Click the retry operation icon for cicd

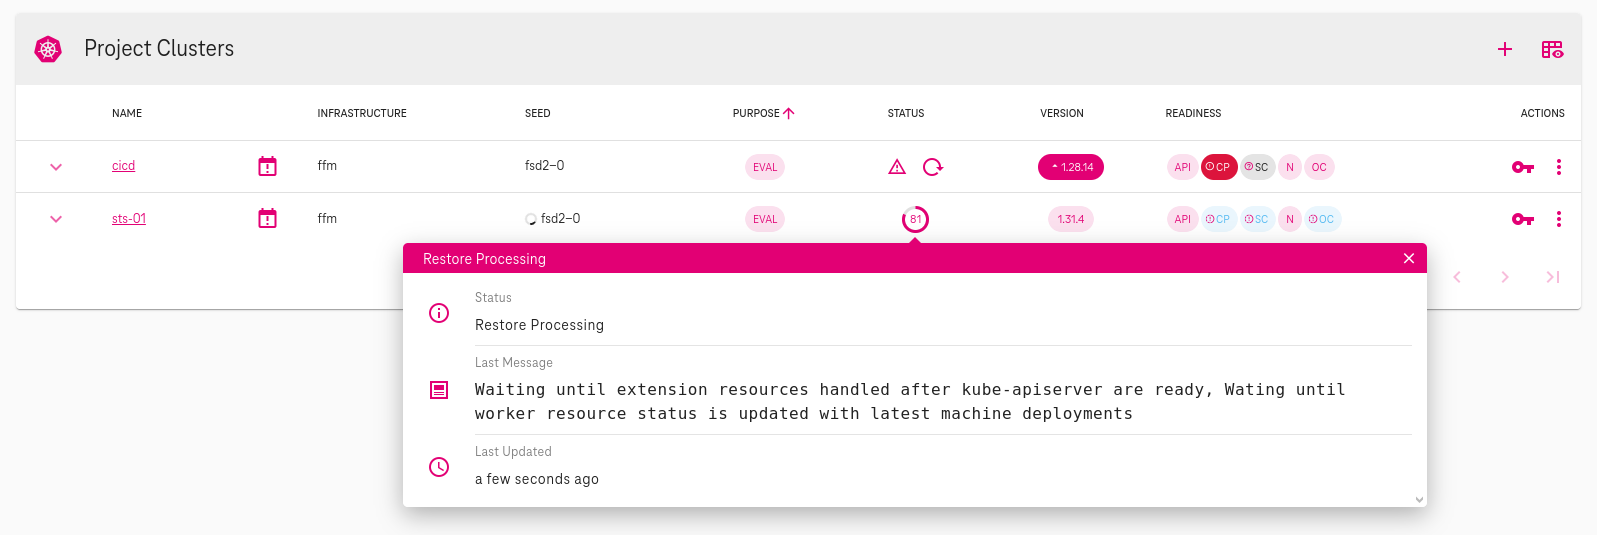coord(933,167)
